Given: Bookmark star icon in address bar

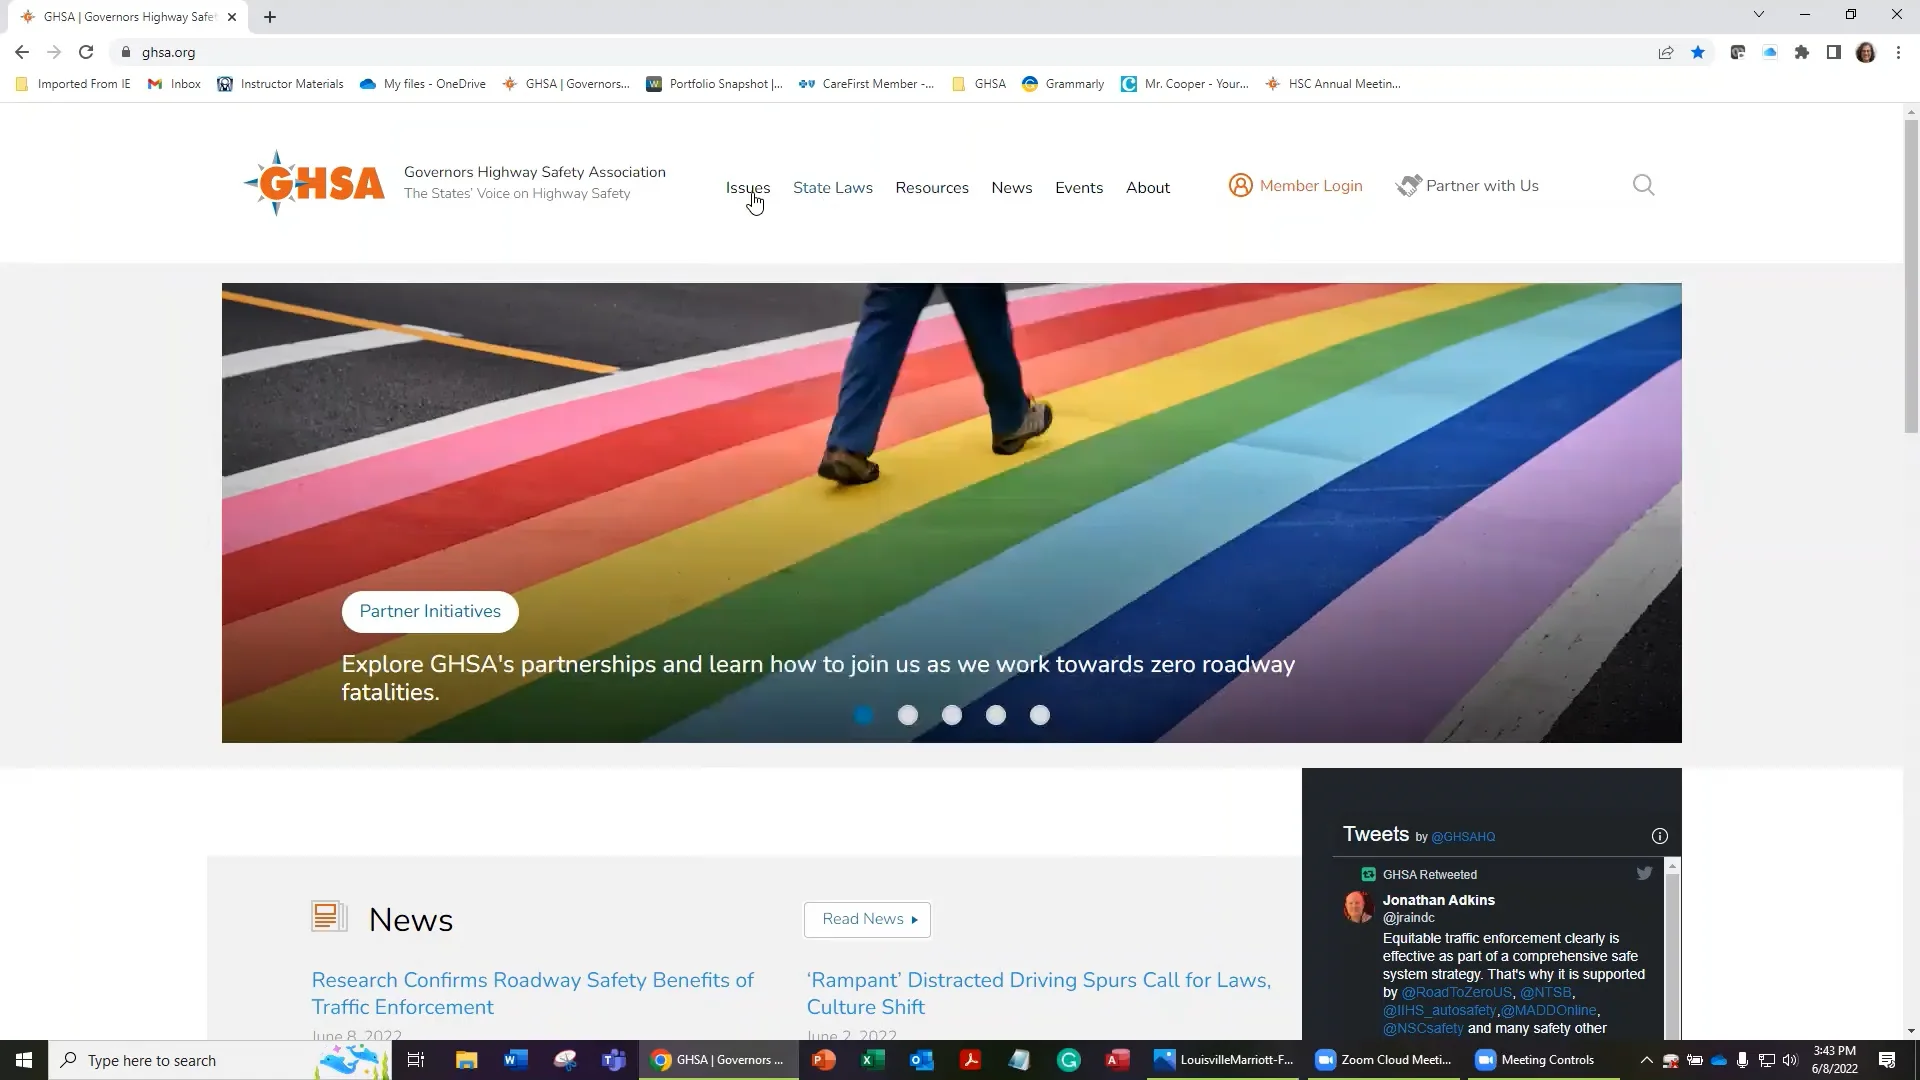Looking at the screenshot, I should (x=1698, y=53).
